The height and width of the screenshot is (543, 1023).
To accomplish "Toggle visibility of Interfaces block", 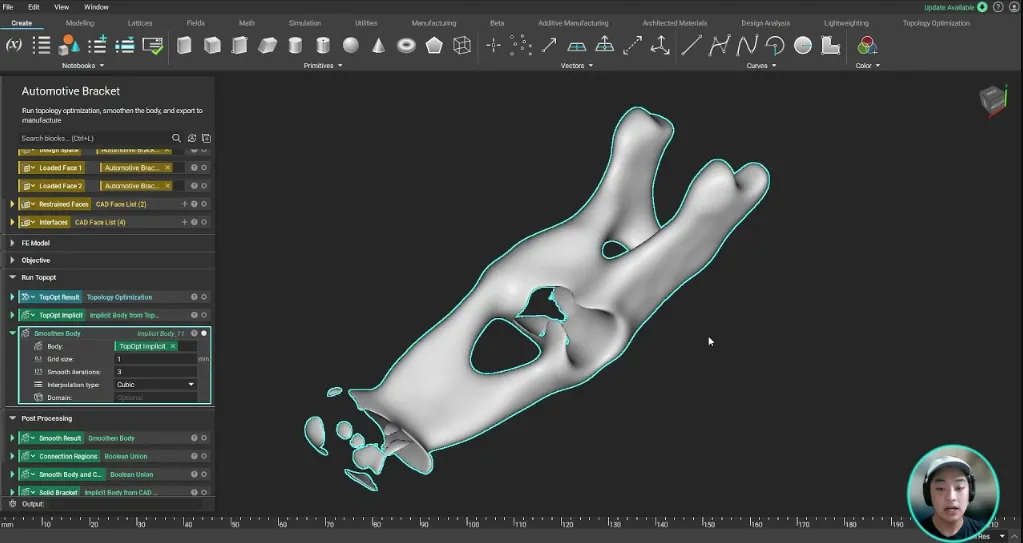I will 204,223.
